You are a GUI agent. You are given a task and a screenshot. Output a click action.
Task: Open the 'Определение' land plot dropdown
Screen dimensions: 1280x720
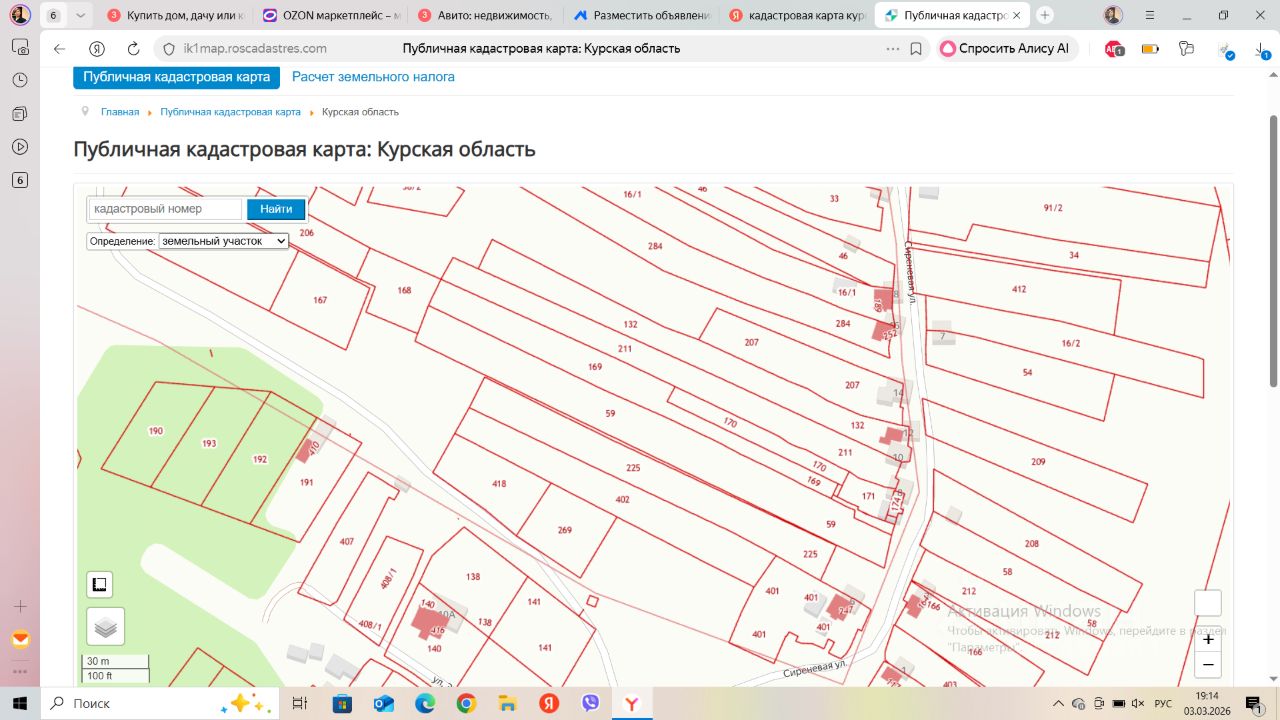[x=223, y=241]
